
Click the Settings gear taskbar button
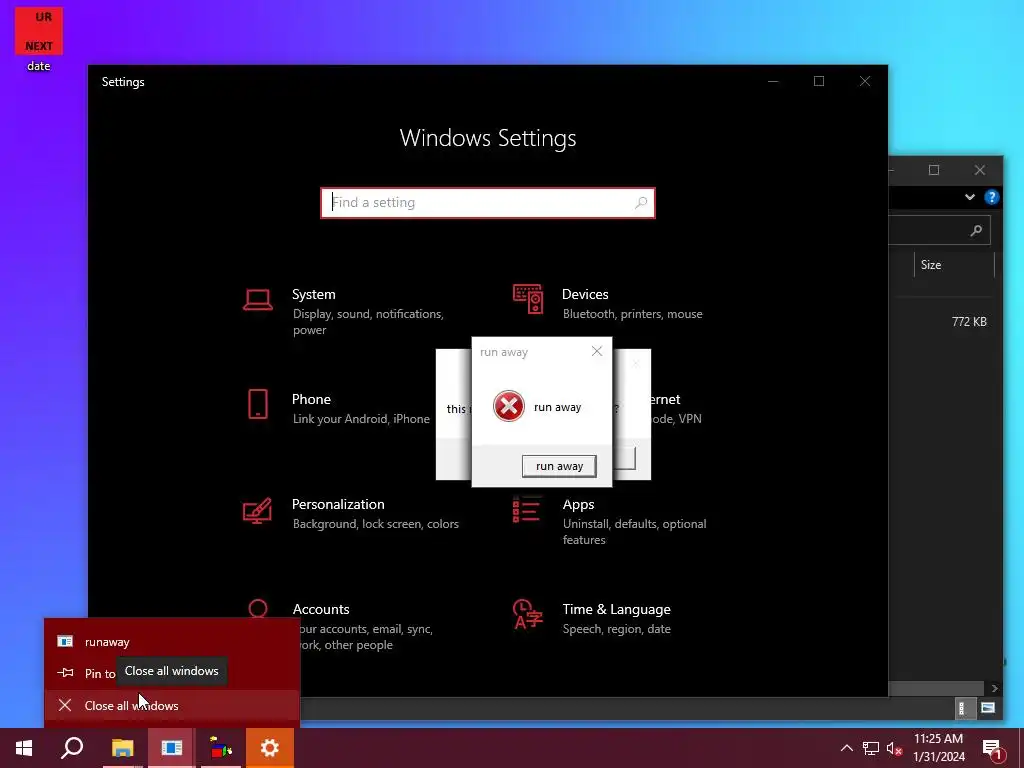tap(270, 748)
